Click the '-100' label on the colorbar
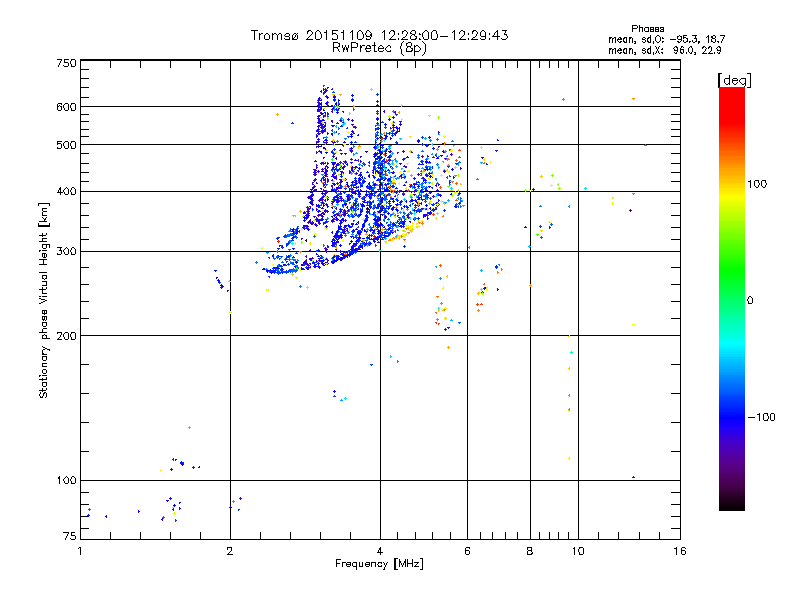This screenshot has height=600, width=800. (762, 417)
